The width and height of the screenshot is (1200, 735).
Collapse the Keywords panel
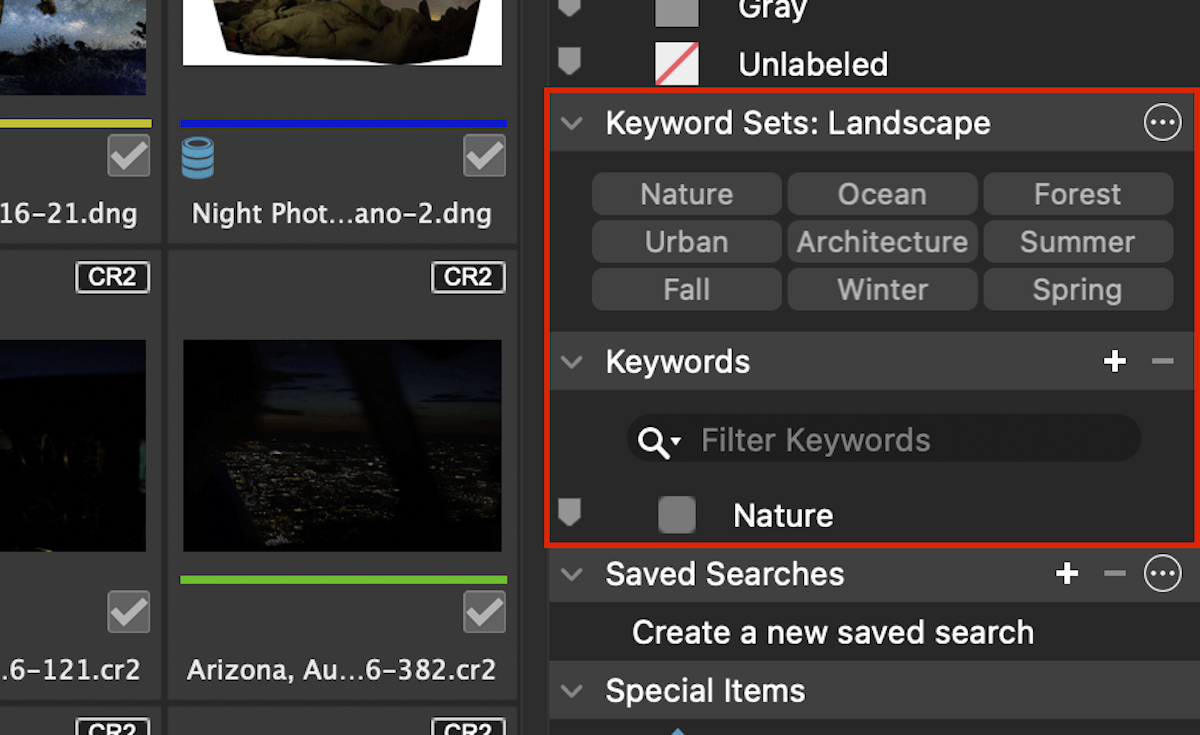tap(571, 362)
